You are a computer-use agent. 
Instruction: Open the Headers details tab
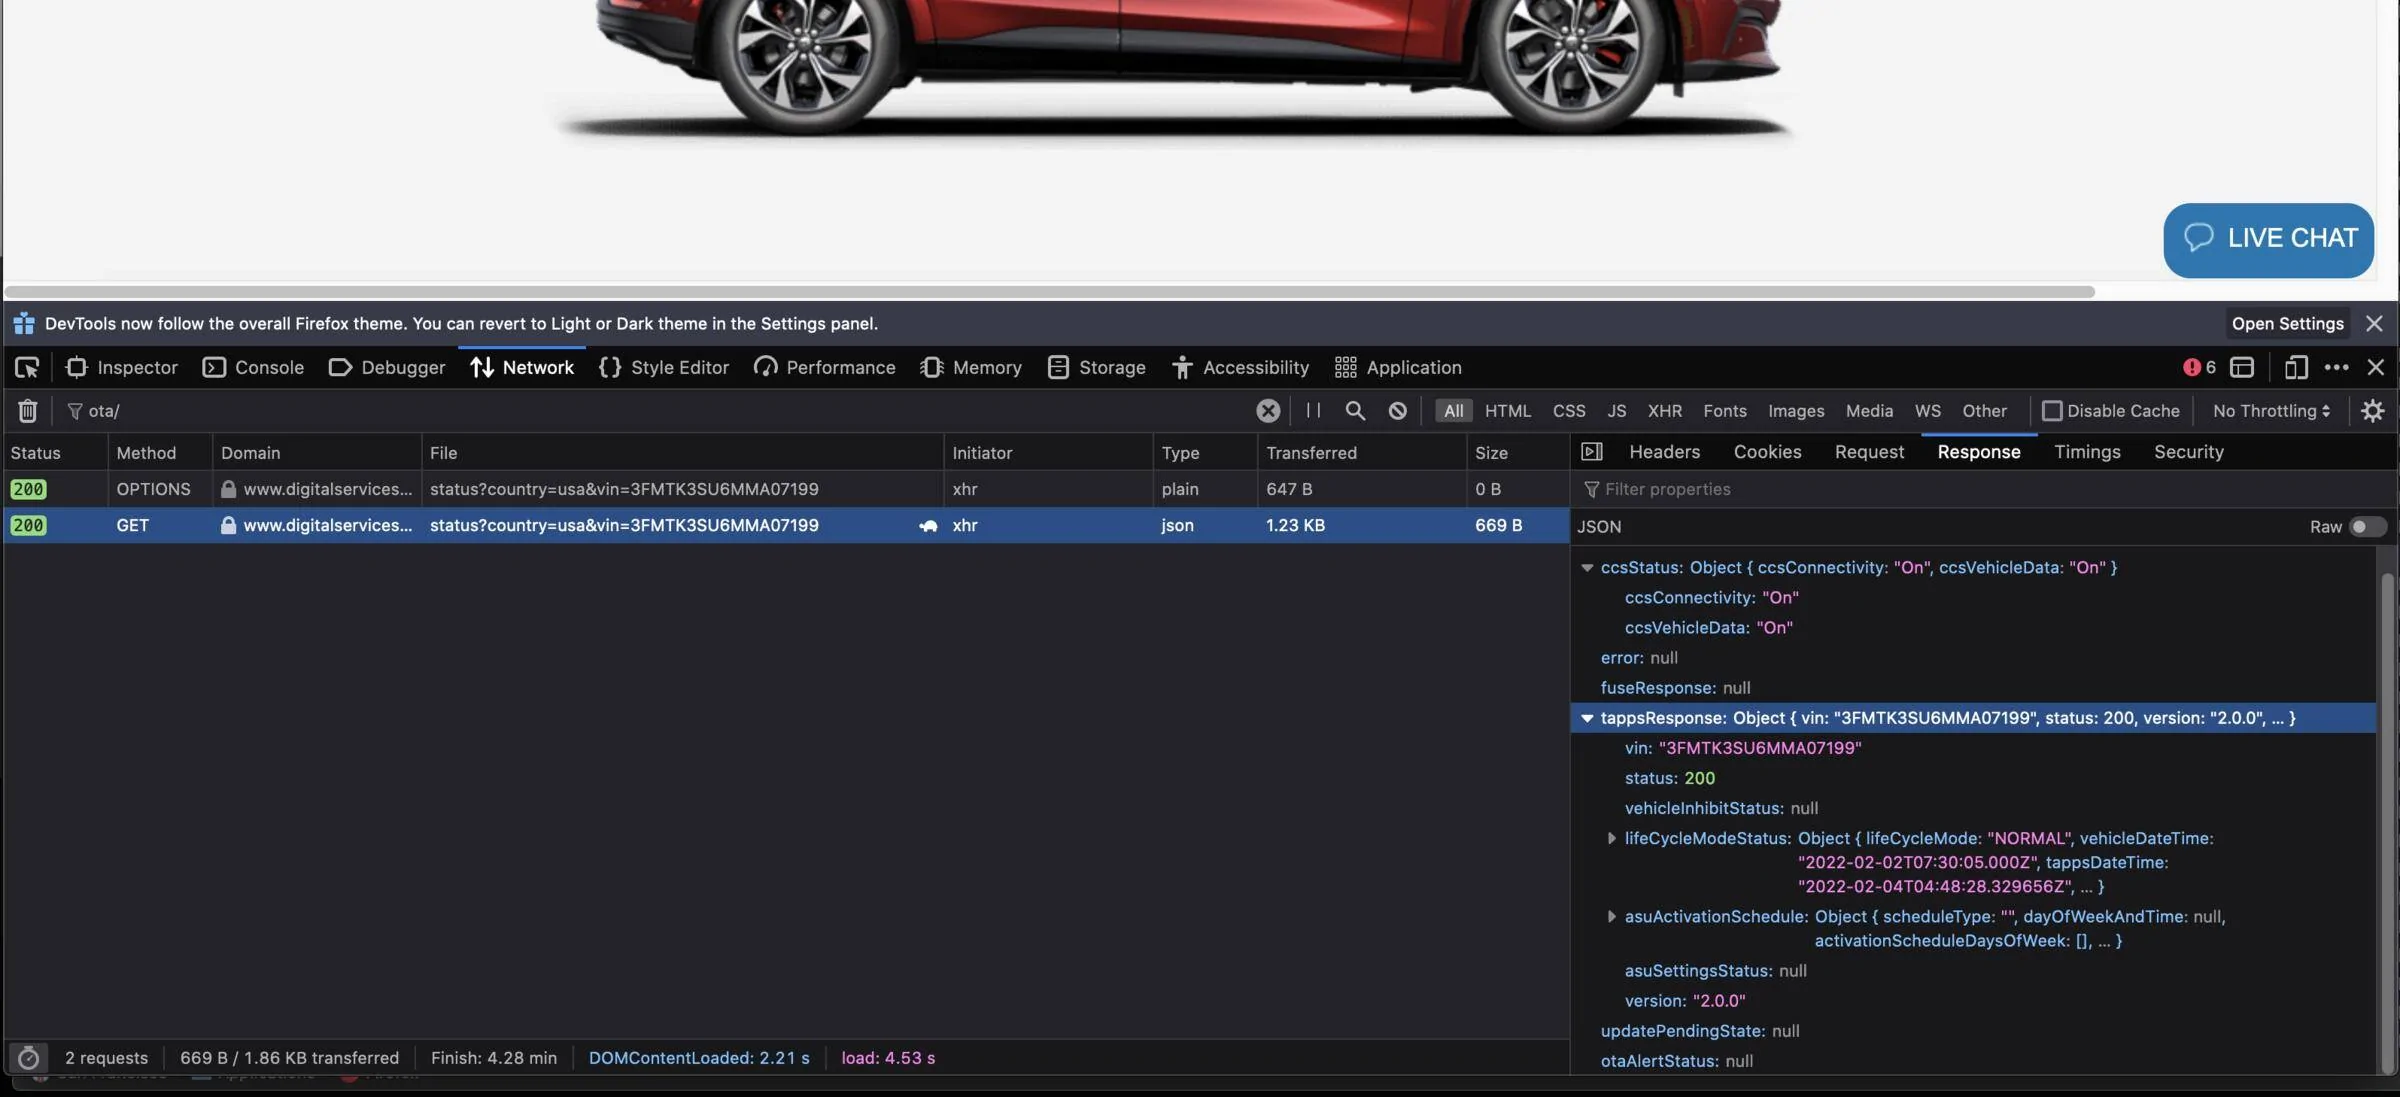[1664, 452]
